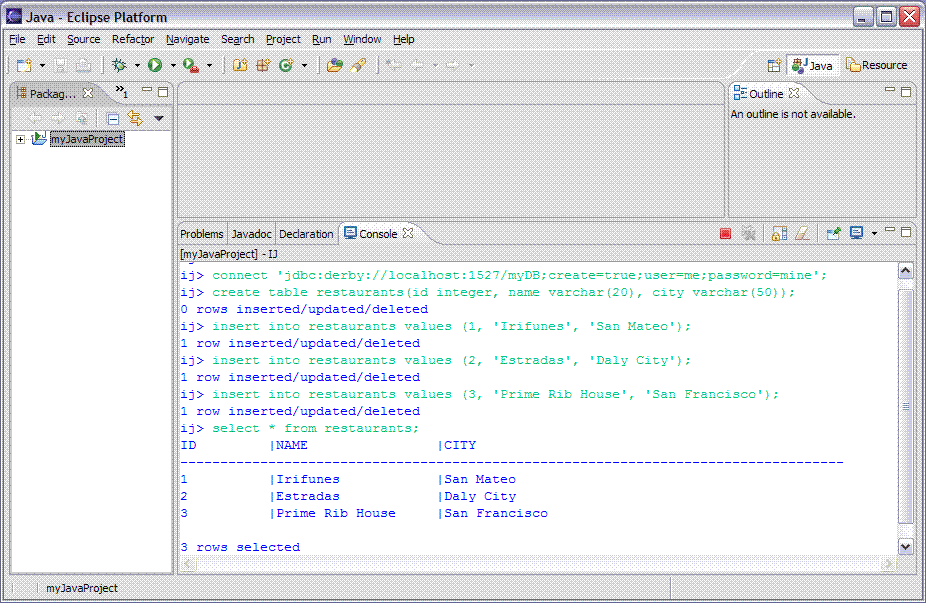Click the console vertical scrollbar down arrow
This screenshot has width=926, height=603.
[905, 547]
